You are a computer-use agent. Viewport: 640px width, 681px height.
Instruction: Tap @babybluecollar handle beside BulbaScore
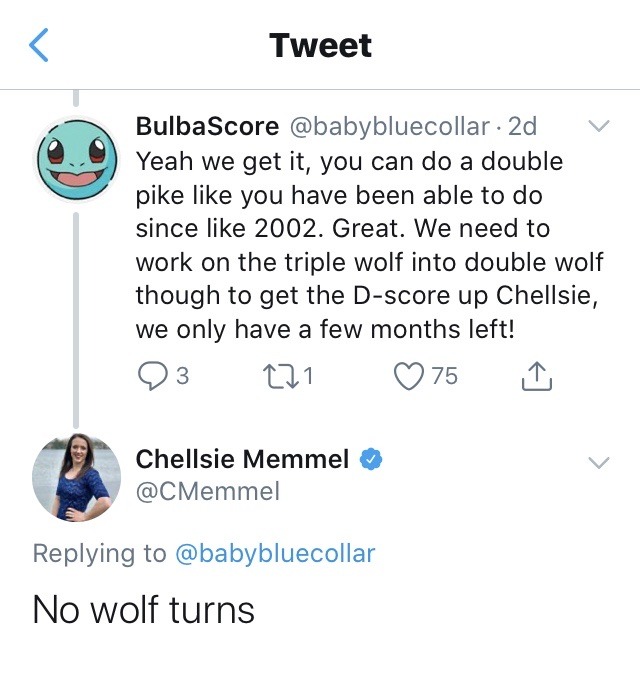pyautogui.click(x=390, y=127)
